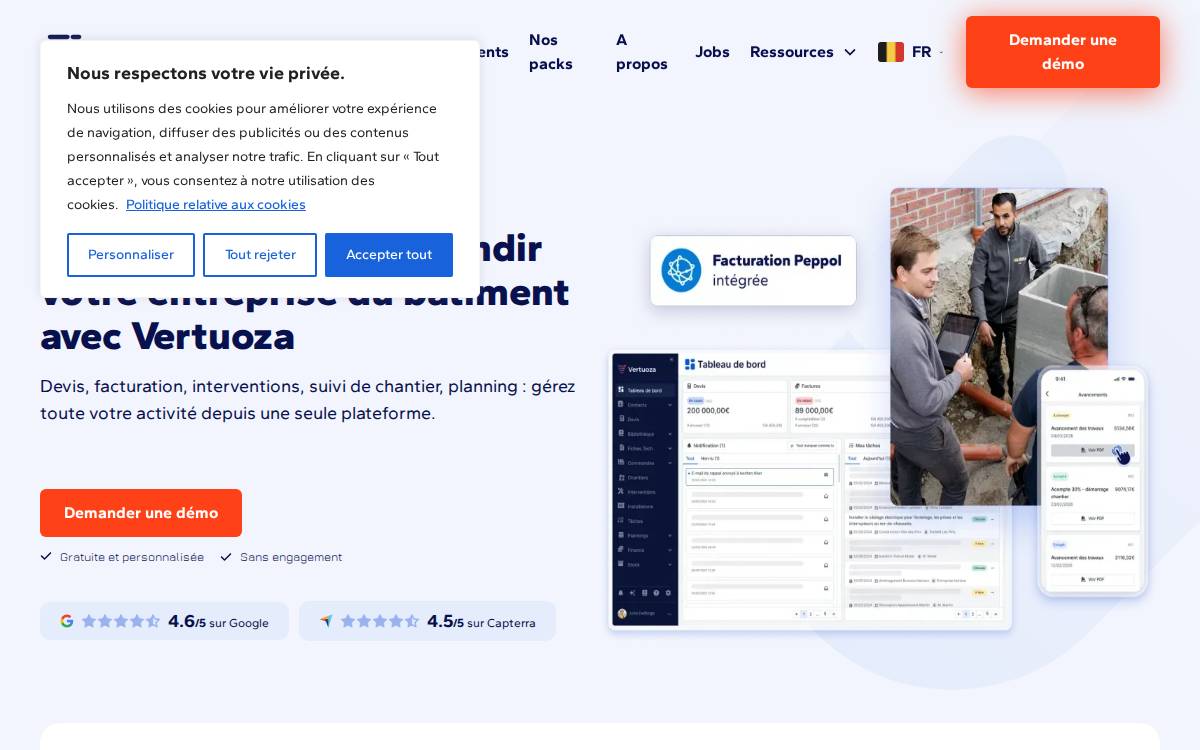Click the Peppol network icon
This screenshot has width=1200, height=750.
tap(681, 270)
